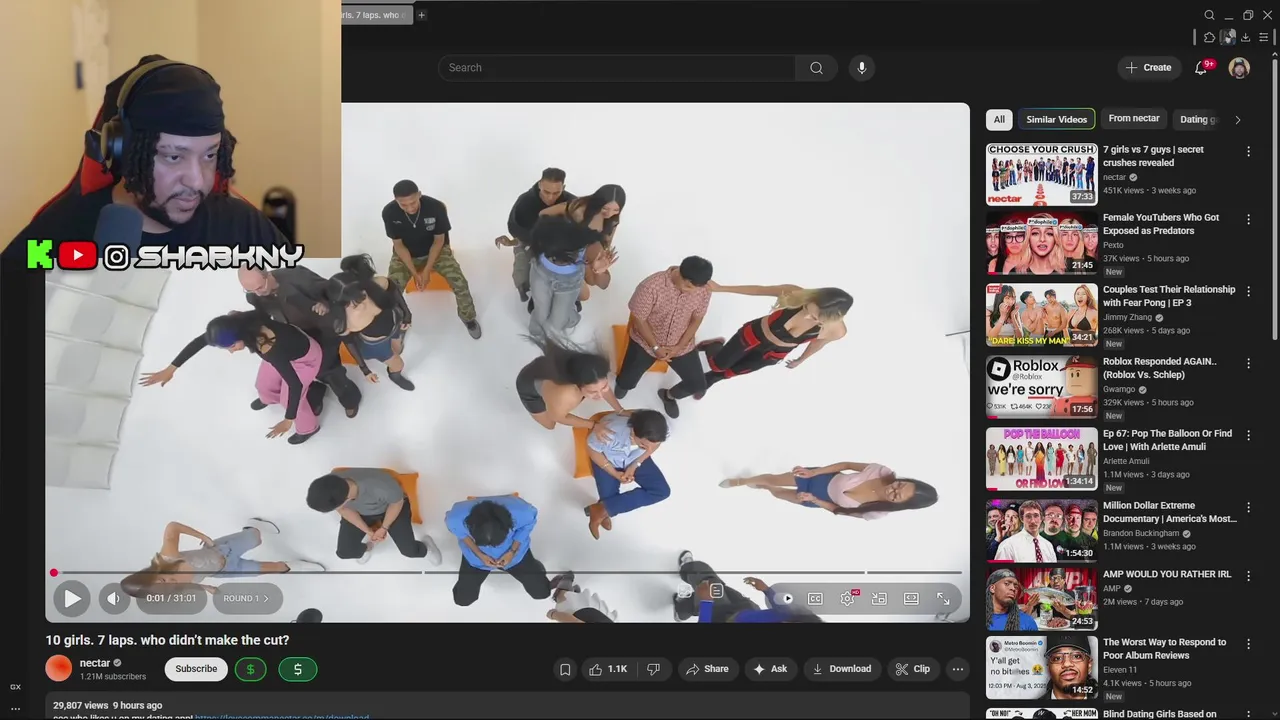The image size is (1280, 720).
Task: Open the nectar channel avatar
Action: [x=59, y=668]
